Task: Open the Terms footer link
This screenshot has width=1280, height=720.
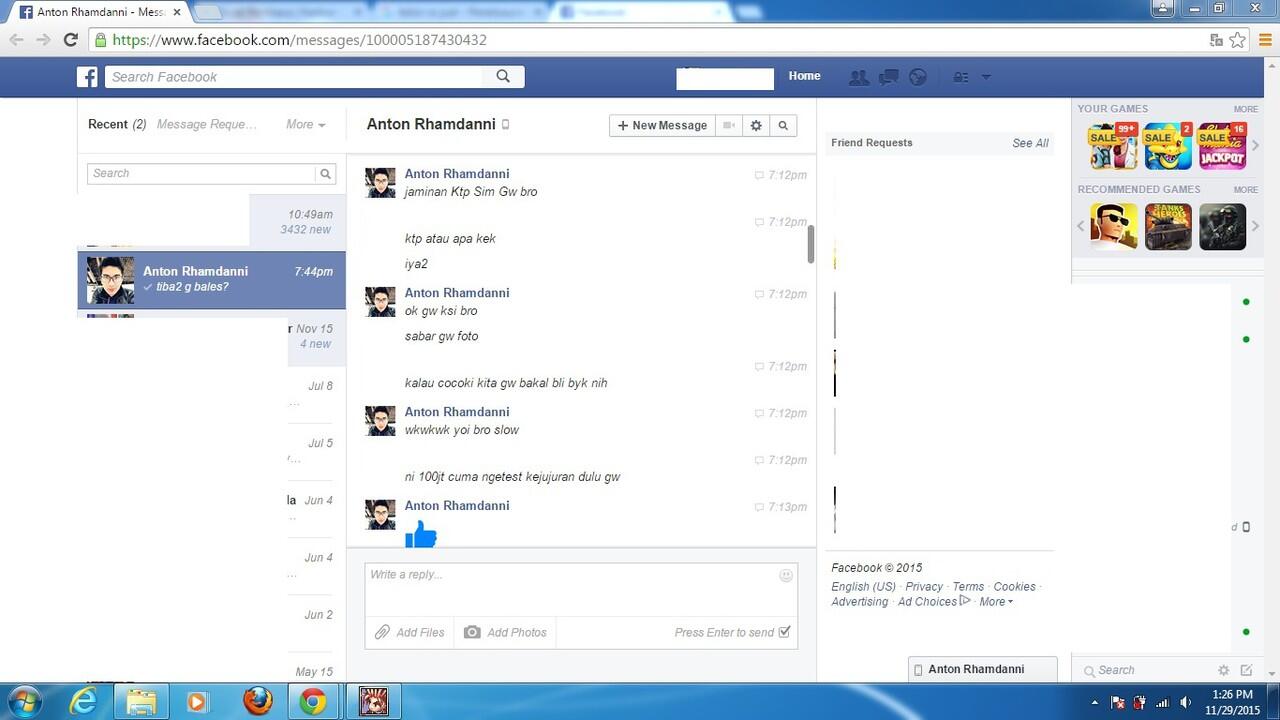Action: tap(968, 587)
